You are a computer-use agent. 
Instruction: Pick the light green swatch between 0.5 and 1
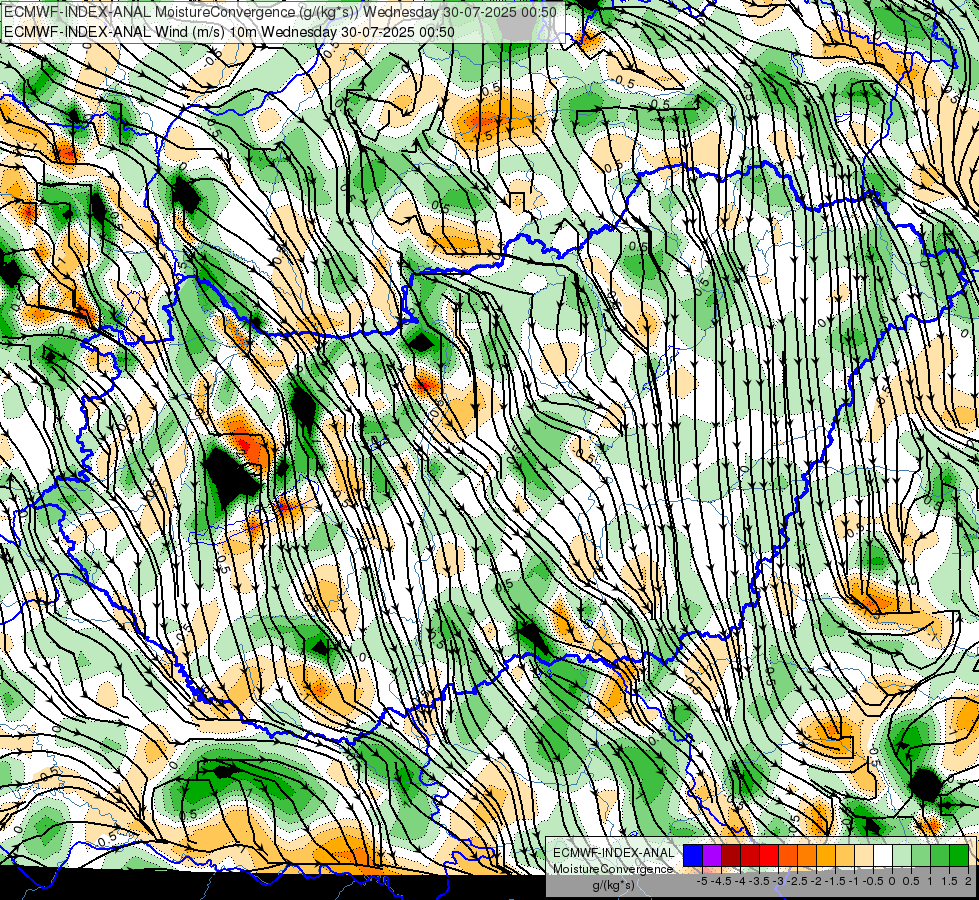point(921,856)
